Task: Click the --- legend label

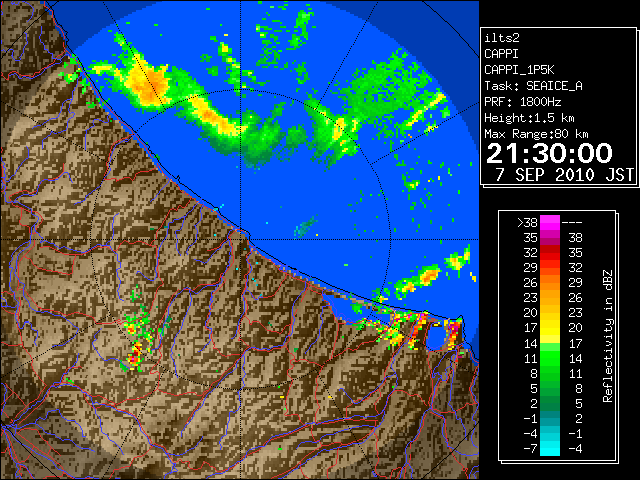Action: click(572, 223)
